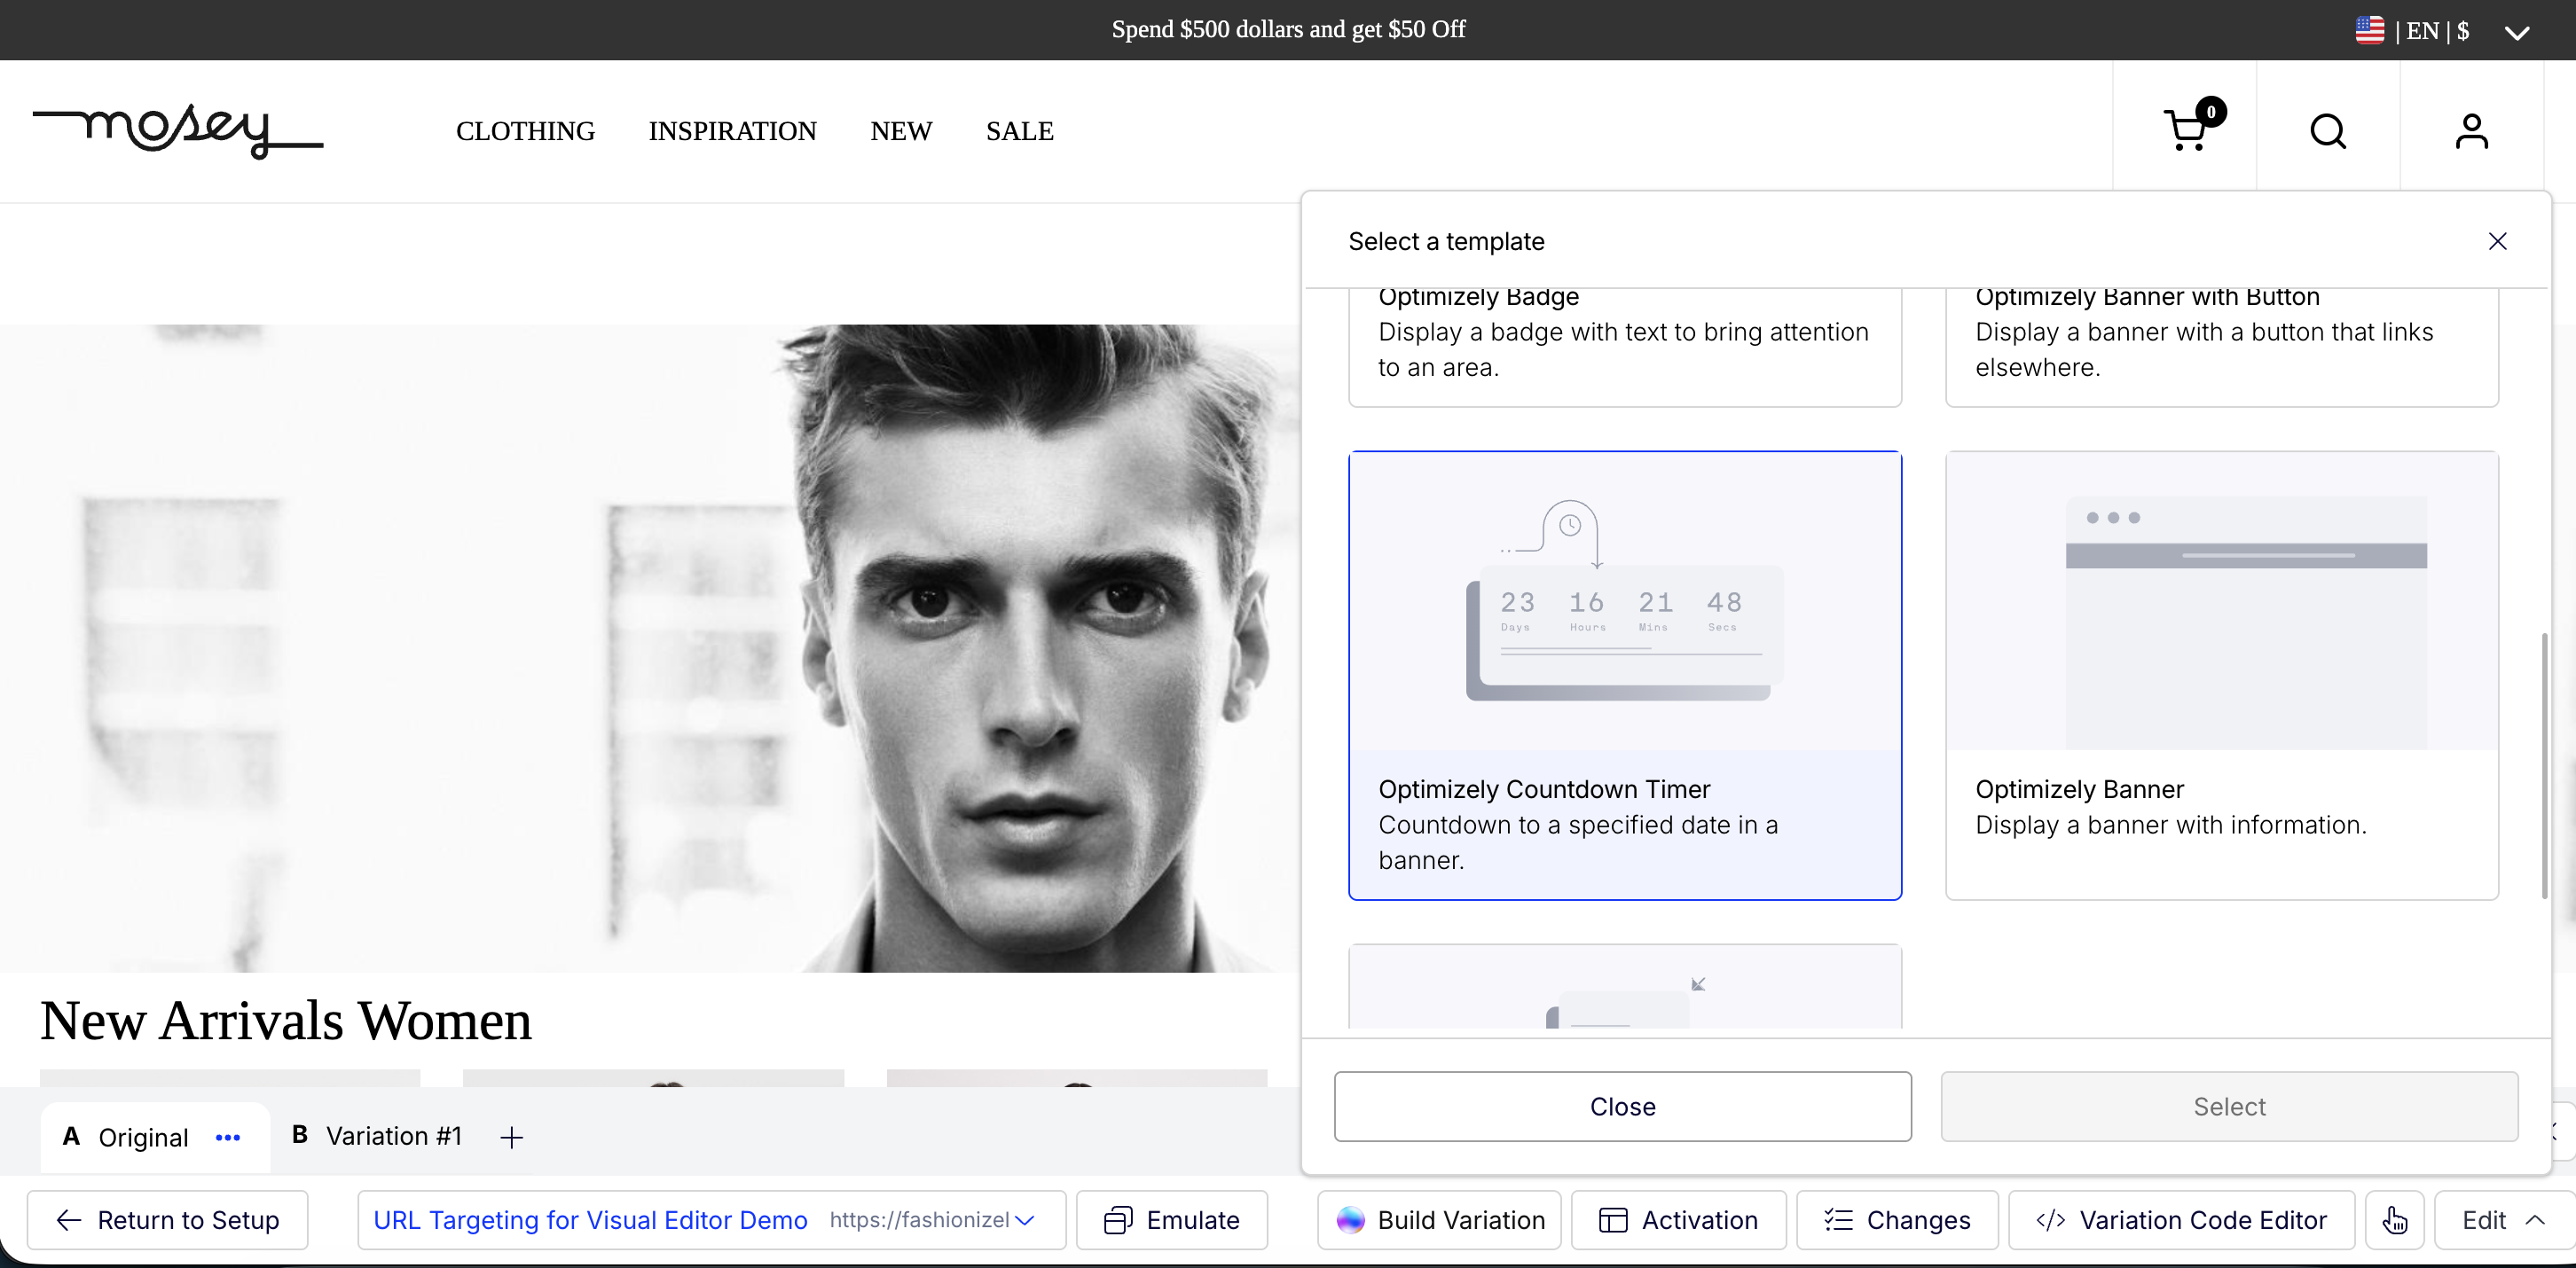Image resolution: width=2576 pixels, height=1268 pixels.
Task: Close the Select a template panel
Action: [x=2497, y=241]
